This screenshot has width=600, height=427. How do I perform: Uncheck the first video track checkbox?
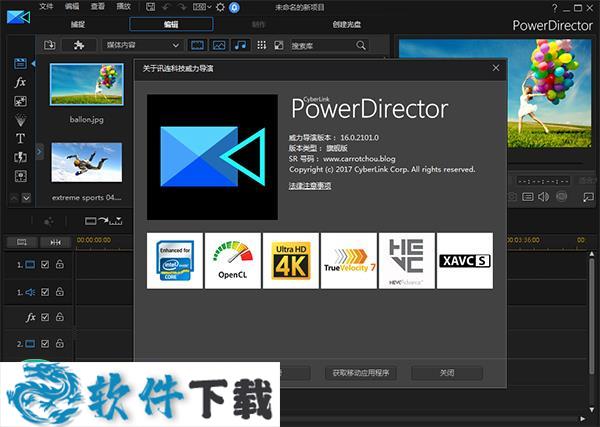pos(45,264)
